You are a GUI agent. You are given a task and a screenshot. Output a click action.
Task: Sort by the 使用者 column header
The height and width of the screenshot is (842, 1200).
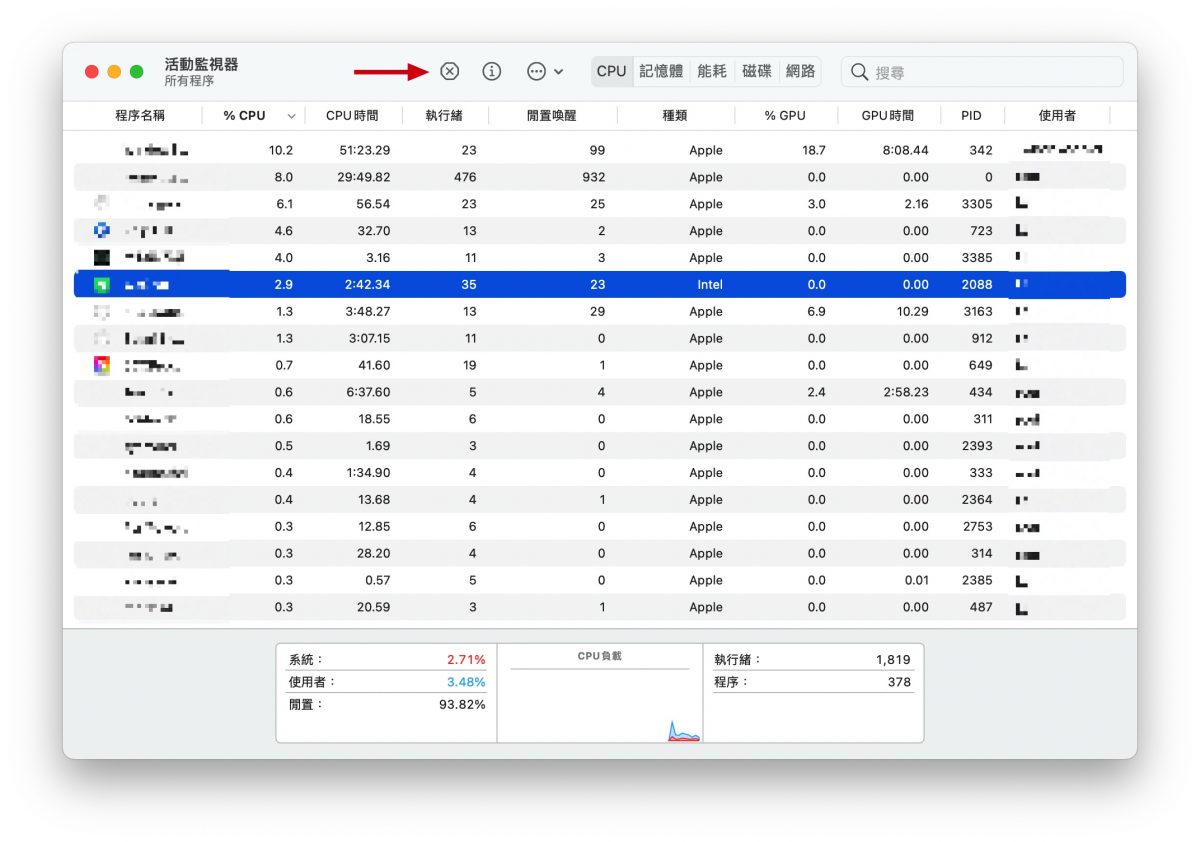[x=1057, y=115]
